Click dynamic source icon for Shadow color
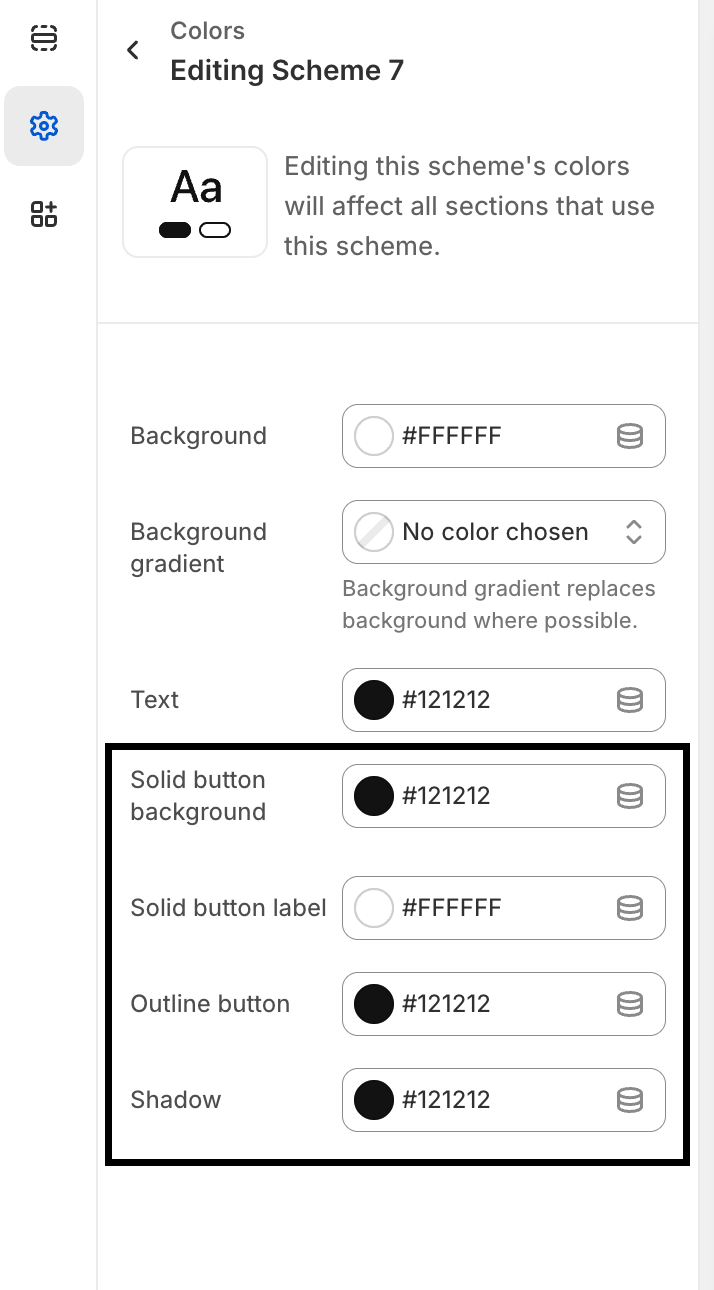 click(x=629, y=1100)
